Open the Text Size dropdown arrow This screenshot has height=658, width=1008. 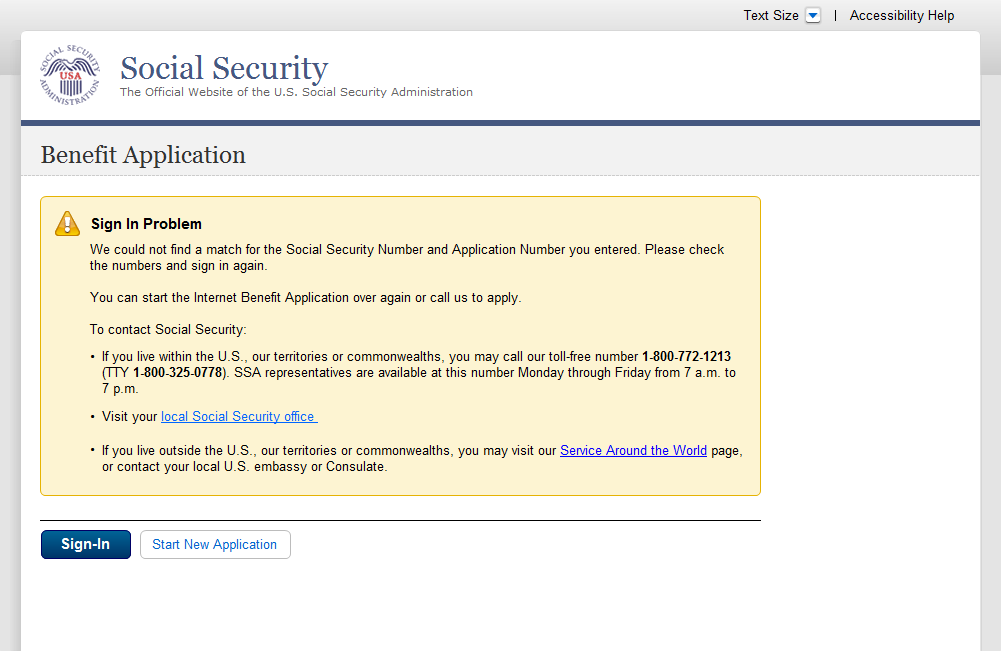pos(813,16)
